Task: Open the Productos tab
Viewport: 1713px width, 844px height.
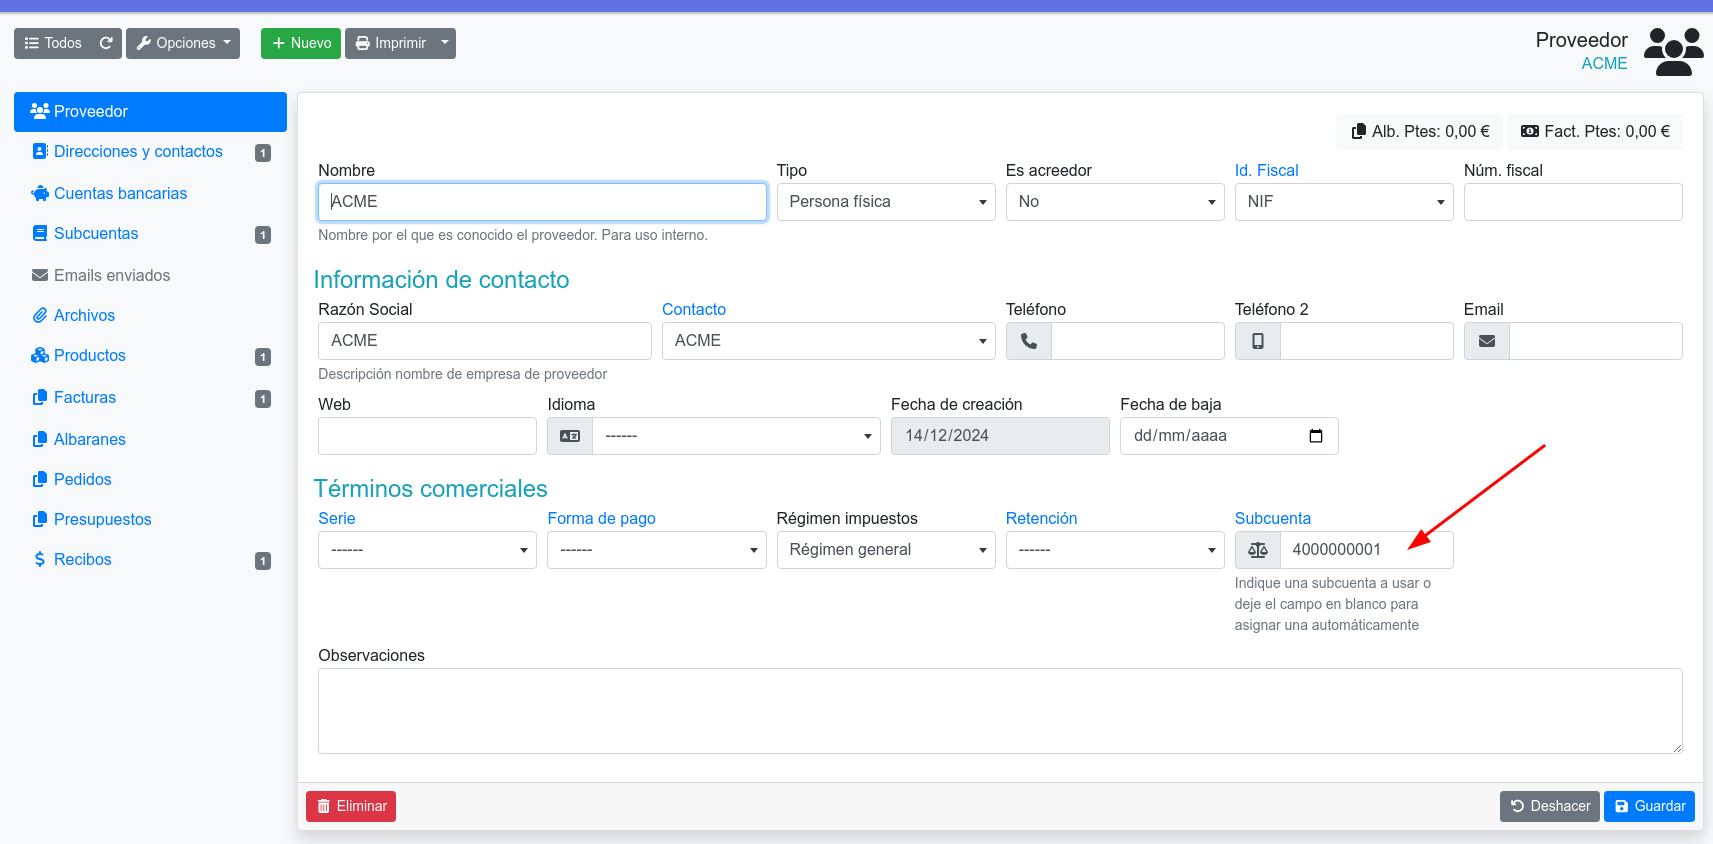Action: click(150, 356)
